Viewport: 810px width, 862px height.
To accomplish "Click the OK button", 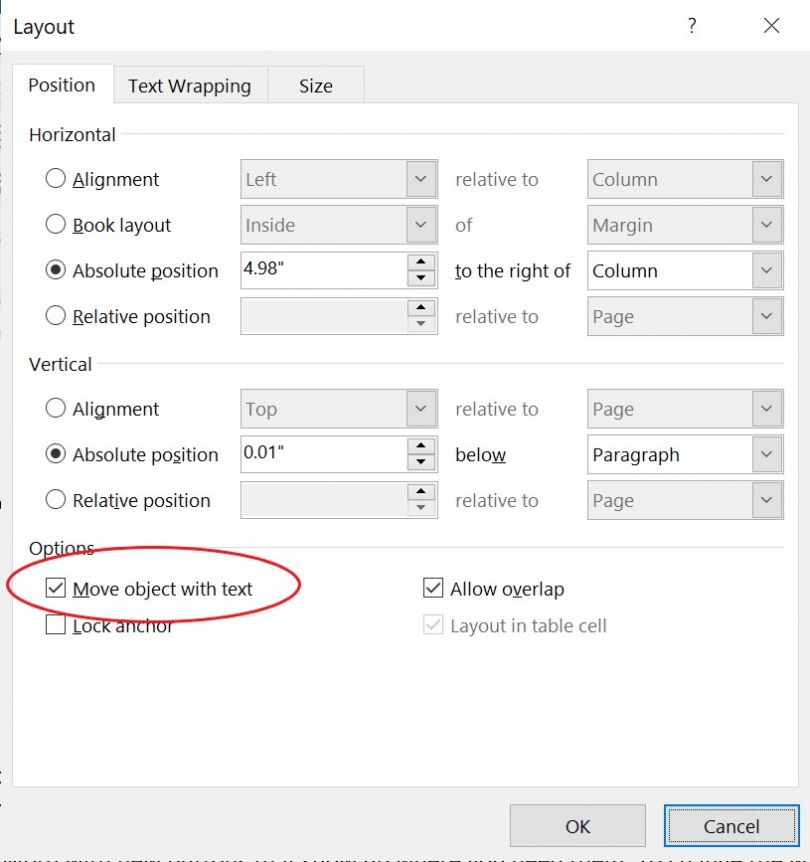I will 578,826.
